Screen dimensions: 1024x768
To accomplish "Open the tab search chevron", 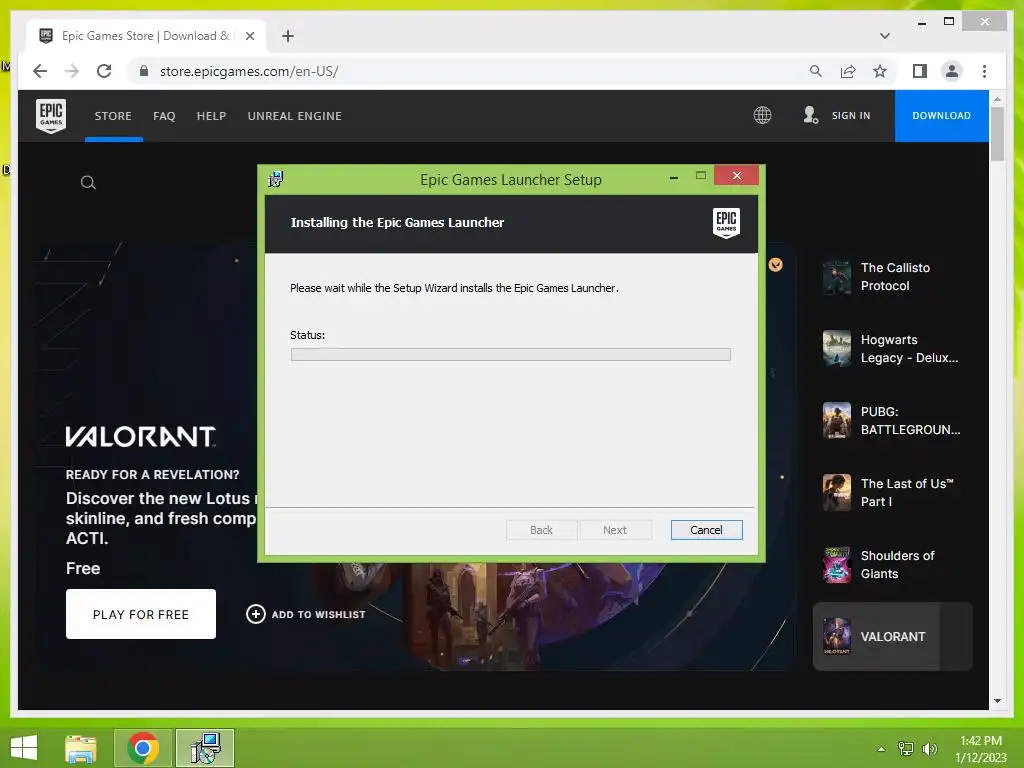I will 884,36.
